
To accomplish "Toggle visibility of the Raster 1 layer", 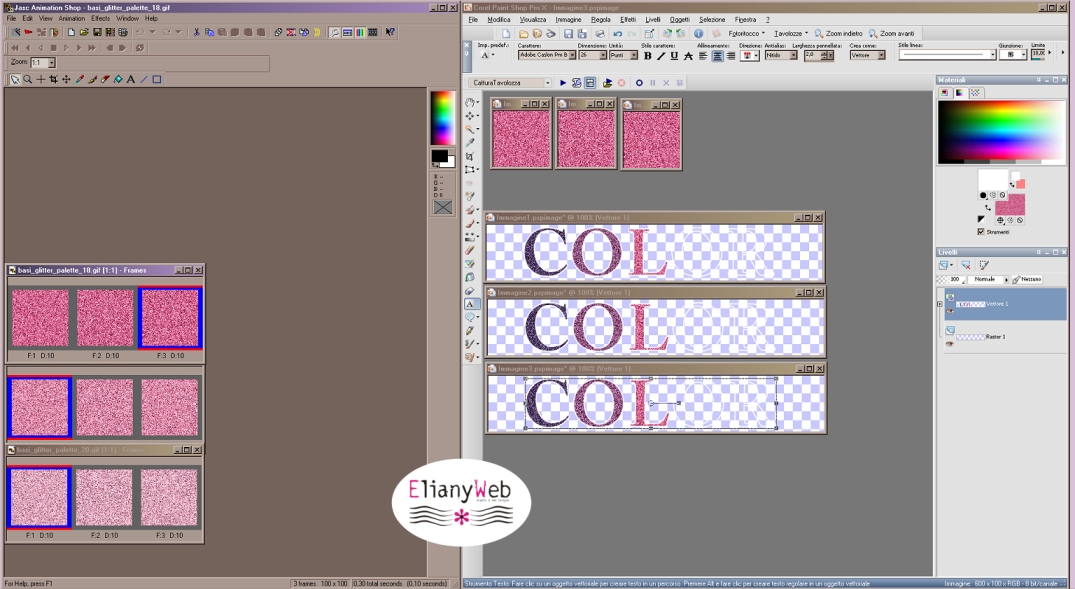I will pyautogui.click(x=949, y=344).
